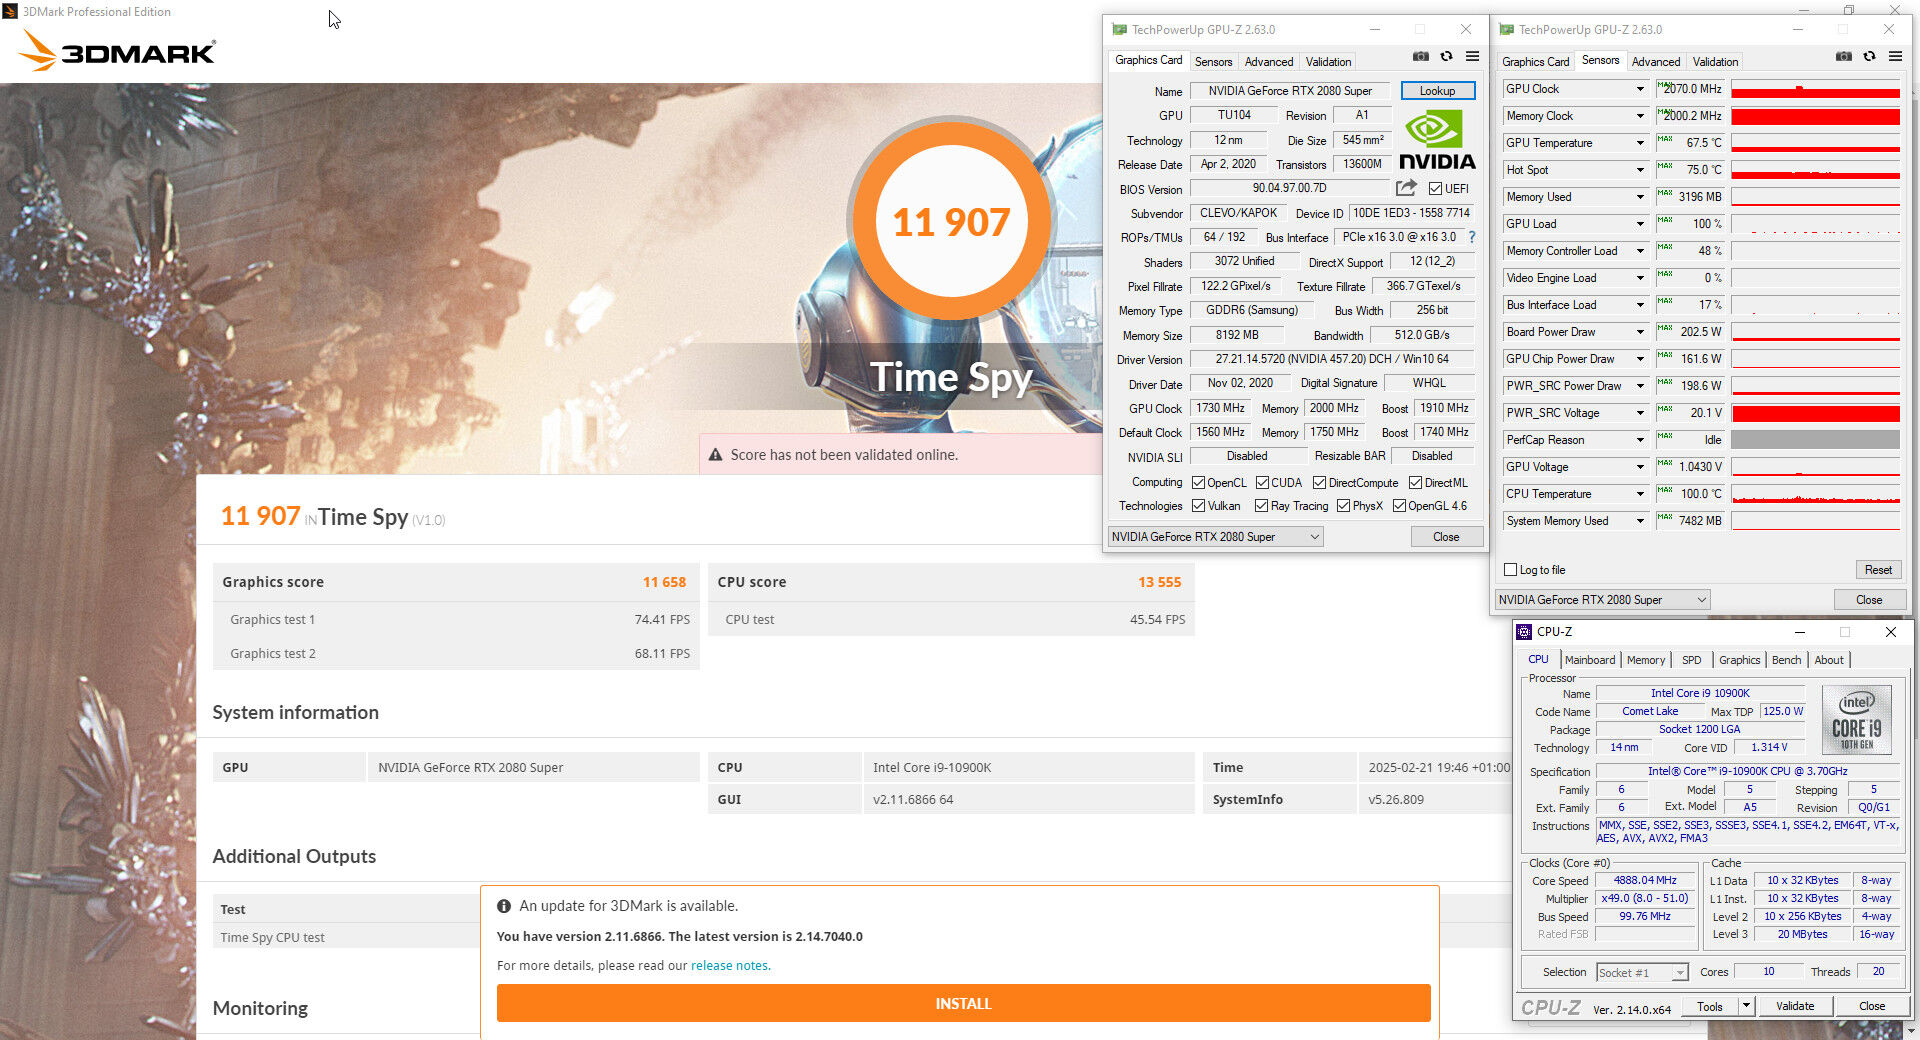Viewport: 1920px width, 1040px height.
Task: Toggle the DirectCompute checkbox
Action: coord(1320,483)
